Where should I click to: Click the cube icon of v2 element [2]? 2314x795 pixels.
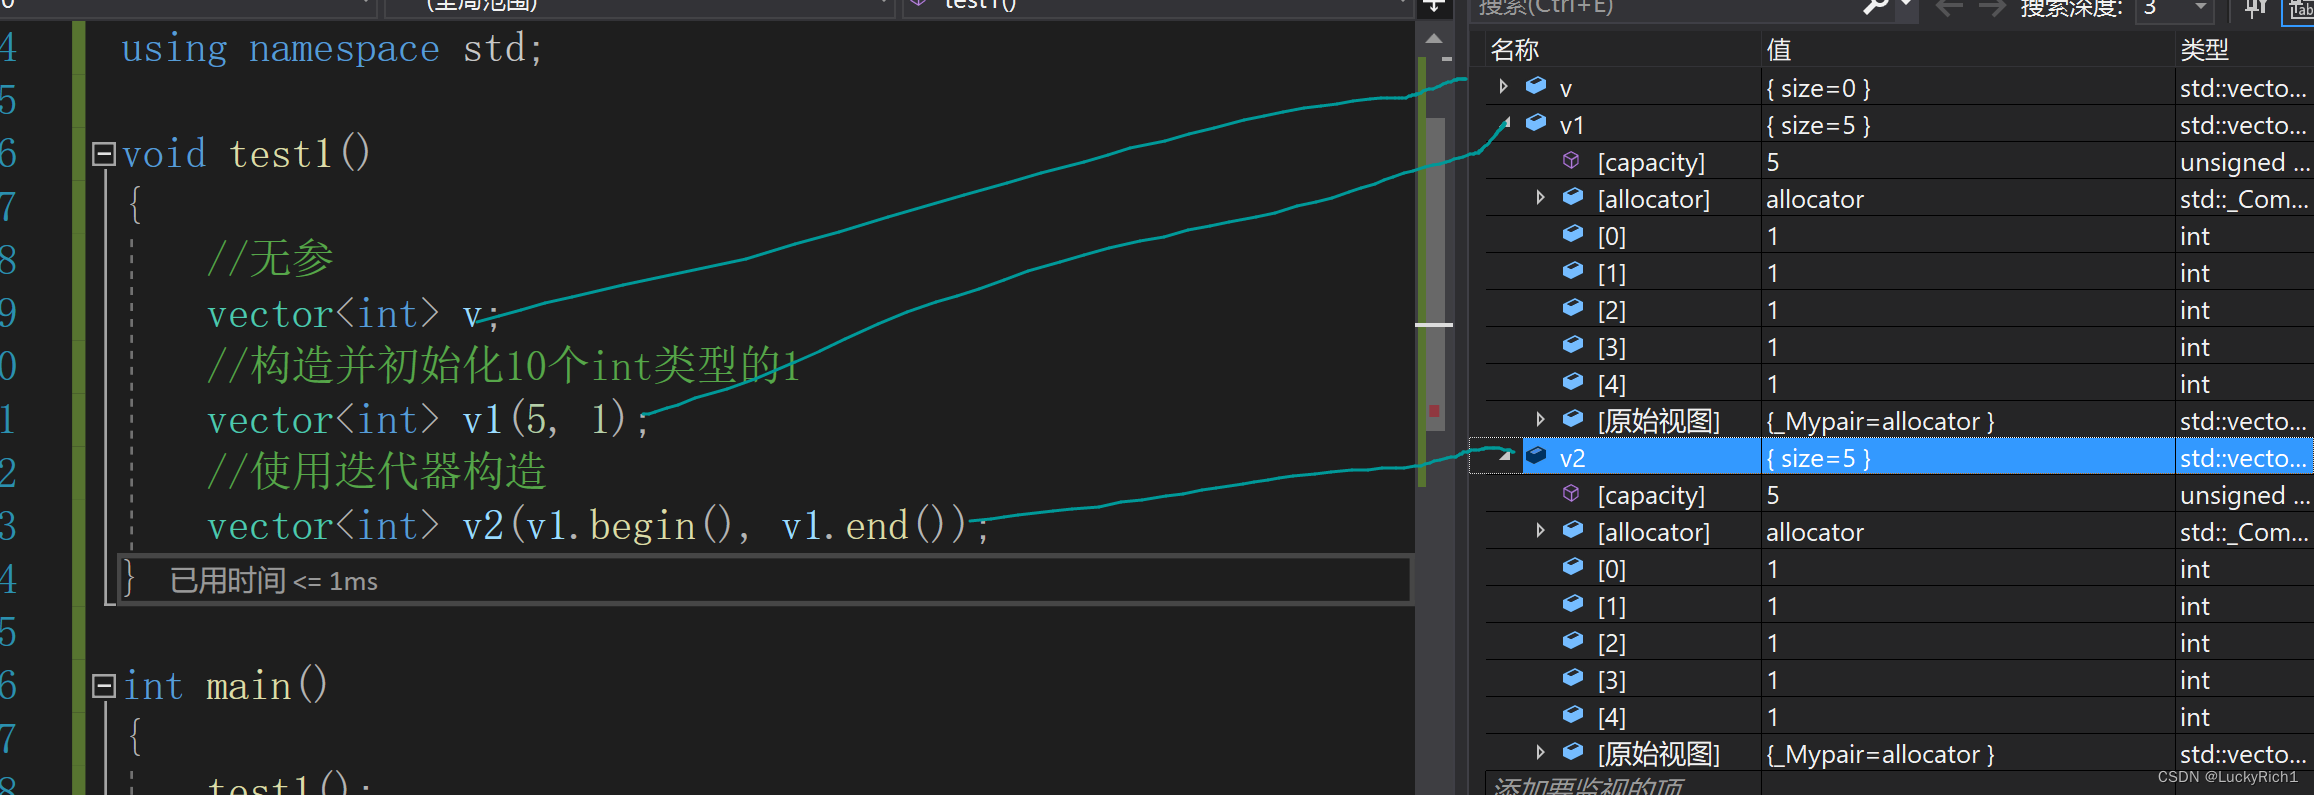click(1573, 642)
